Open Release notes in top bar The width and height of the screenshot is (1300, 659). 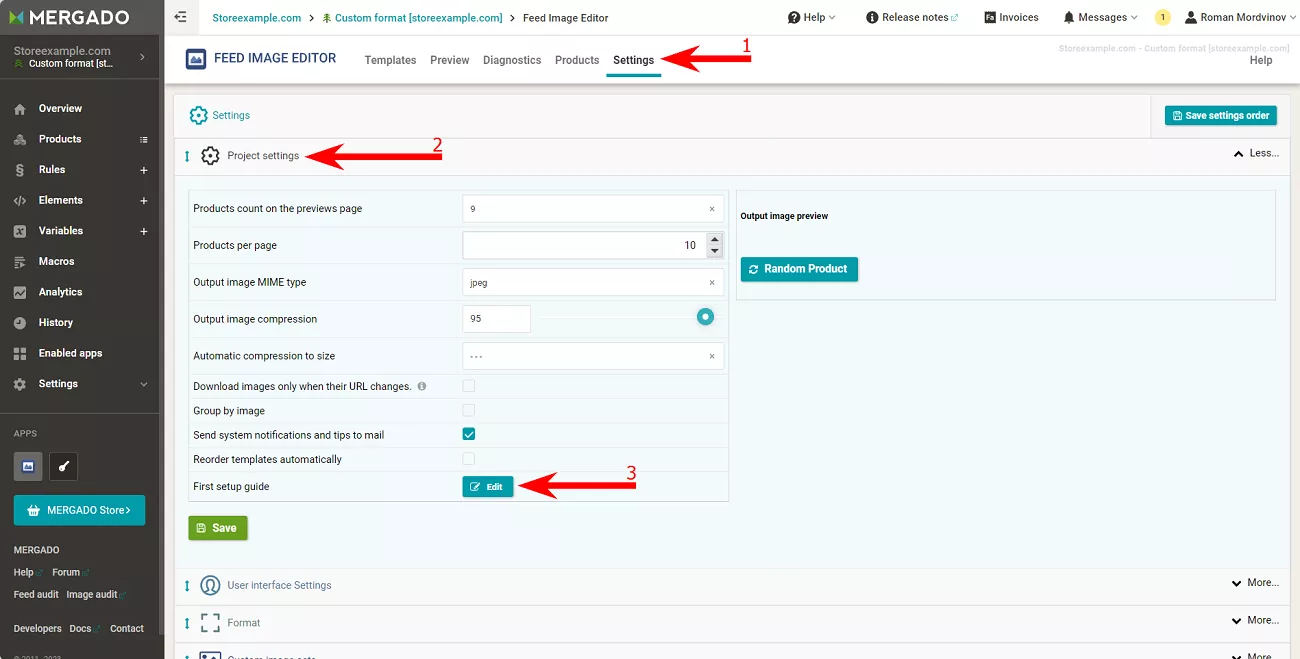pos(912,17)
